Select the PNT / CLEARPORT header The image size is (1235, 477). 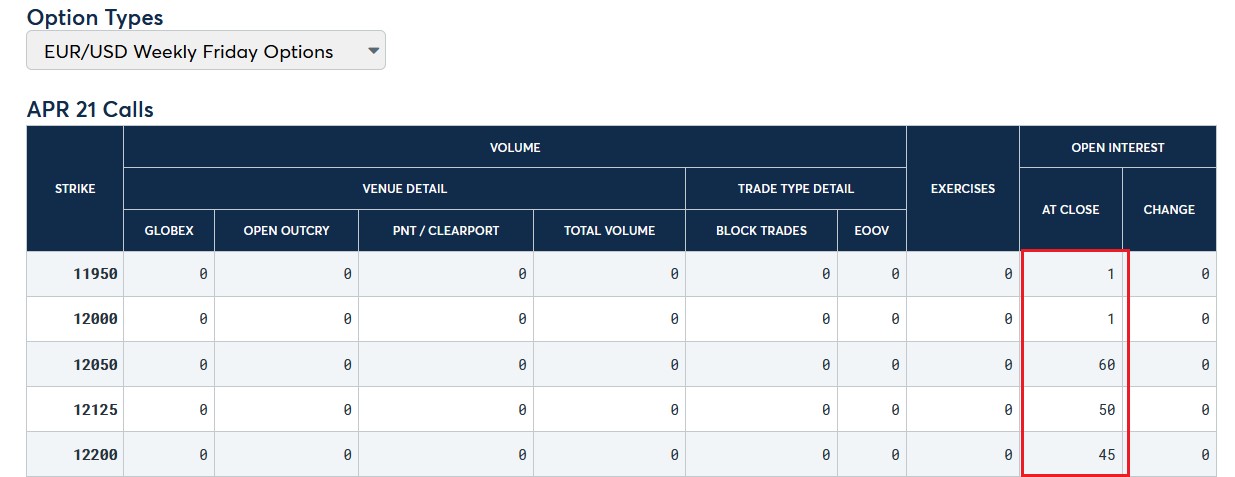pos(446,230)
